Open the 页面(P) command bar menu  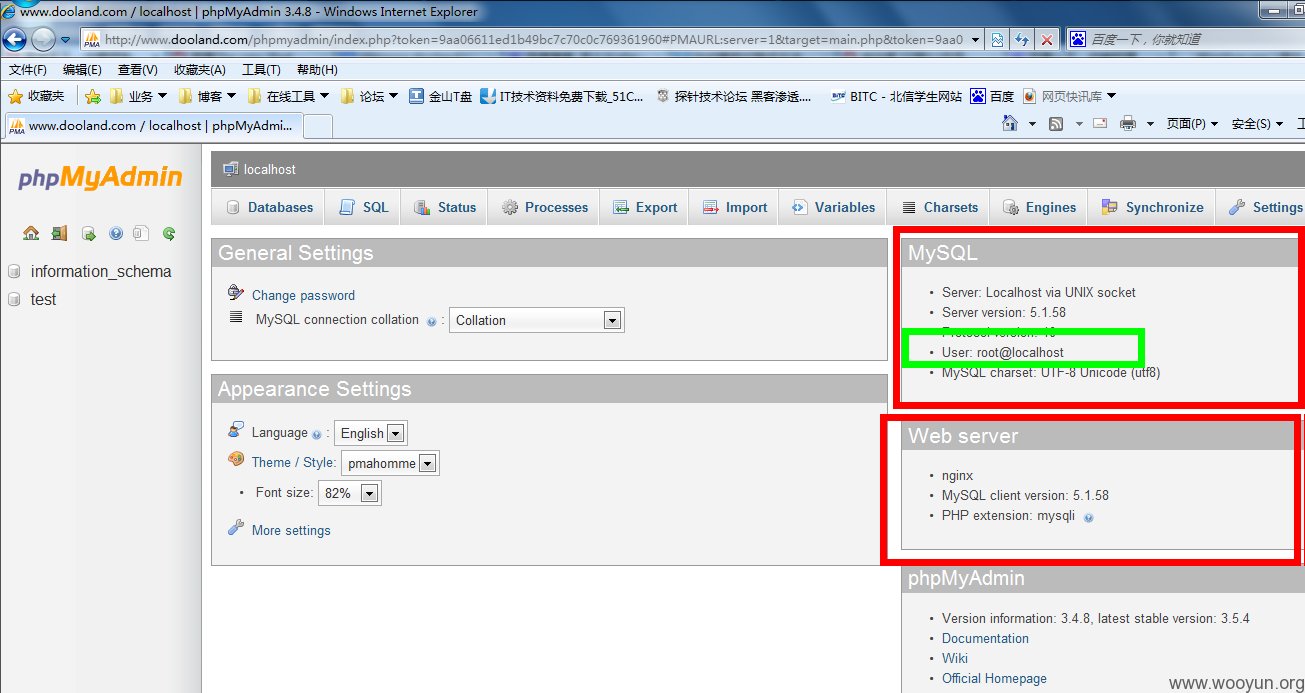[x=1192, y=124]
